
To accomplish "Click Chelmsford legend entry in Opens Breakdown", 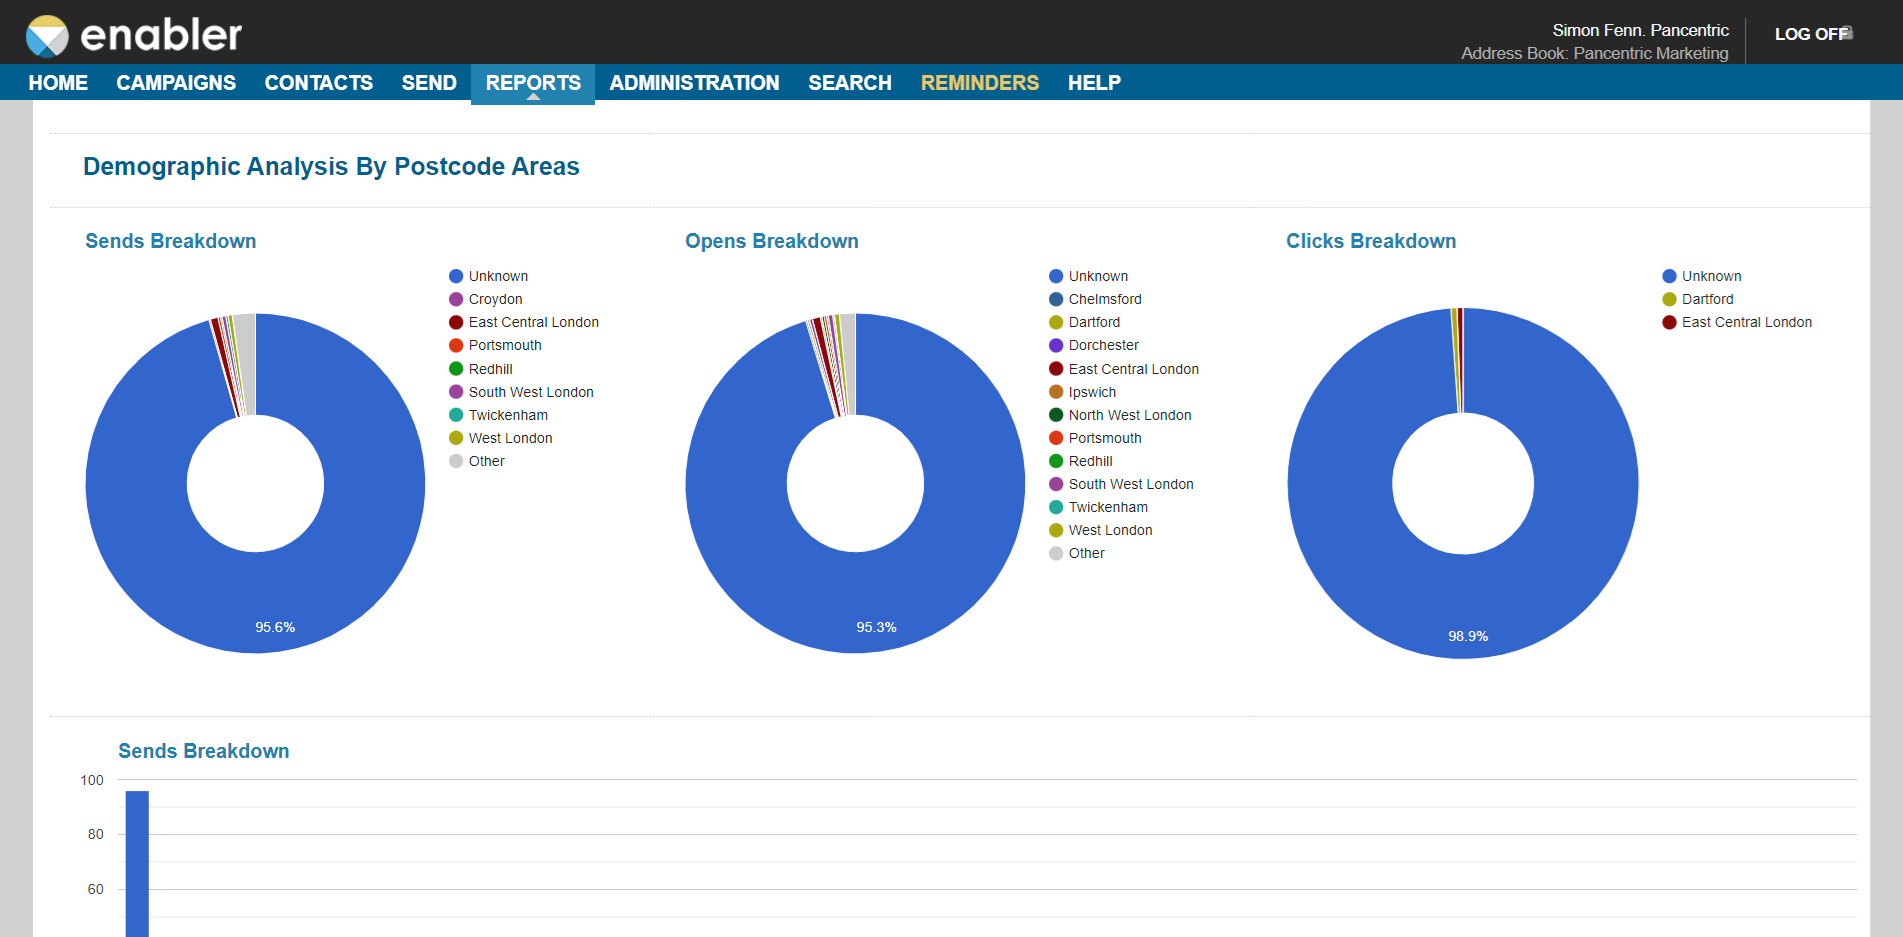I will 1095,299.
